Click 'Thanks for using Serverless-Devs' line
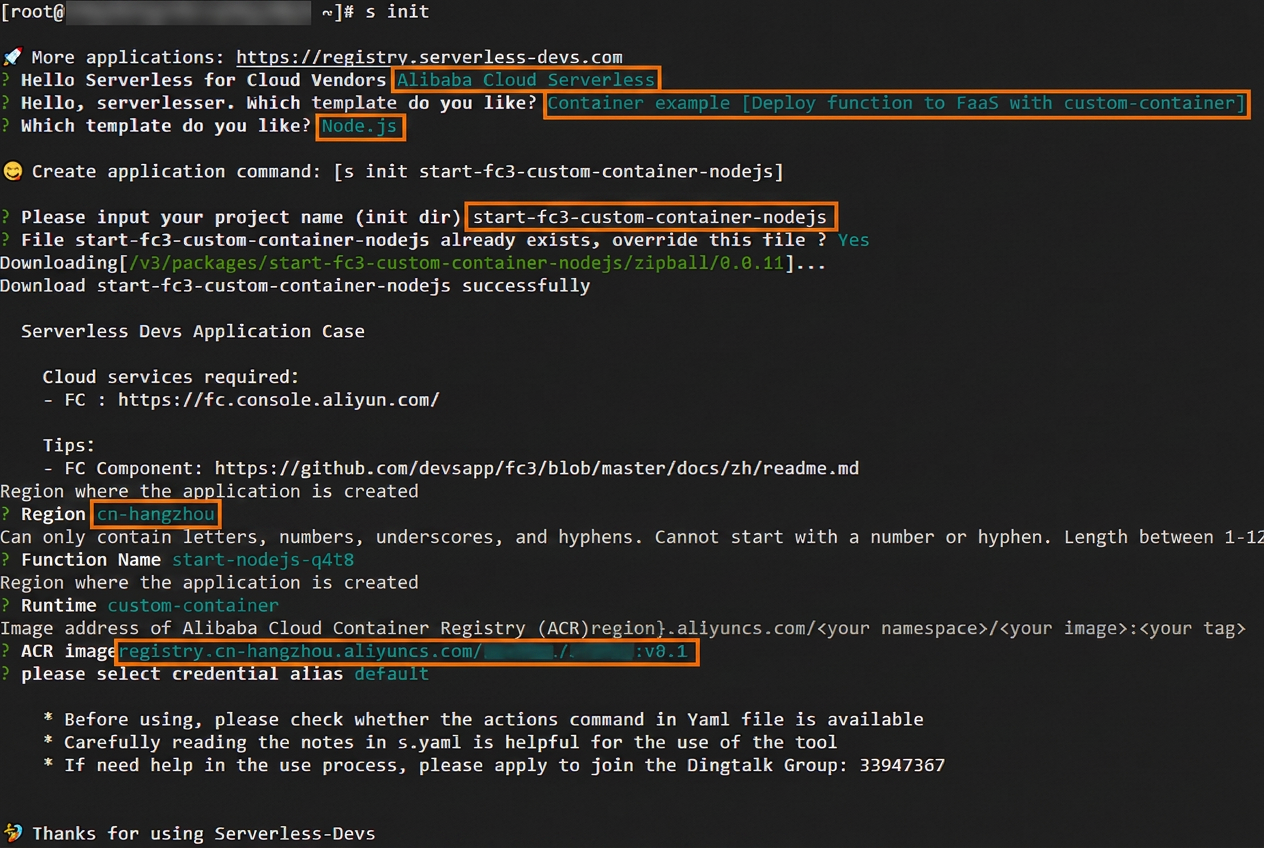The image size is (1264, 848). tap(204, 834)
